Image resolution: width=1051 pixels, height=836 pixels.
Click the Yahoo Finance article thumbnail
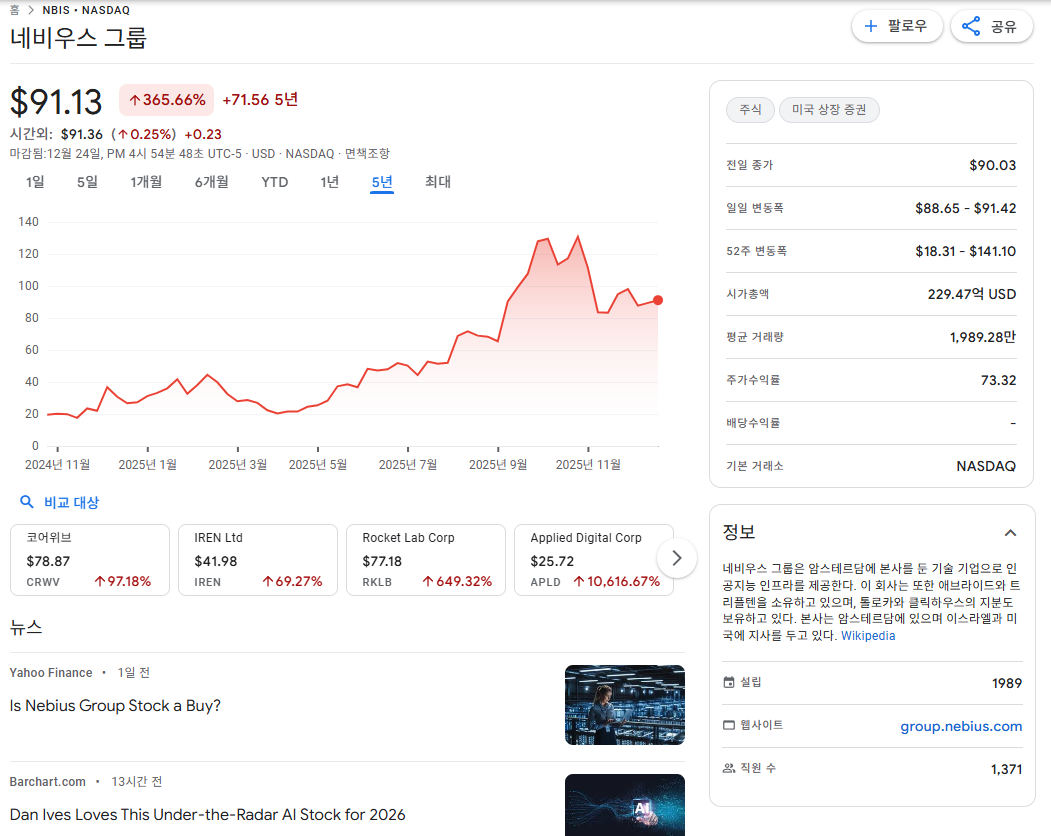[x=625, y=705]
